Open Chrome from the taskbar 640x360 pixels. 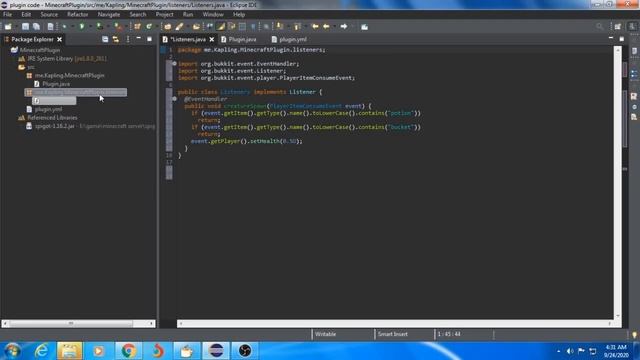[128, 351]
